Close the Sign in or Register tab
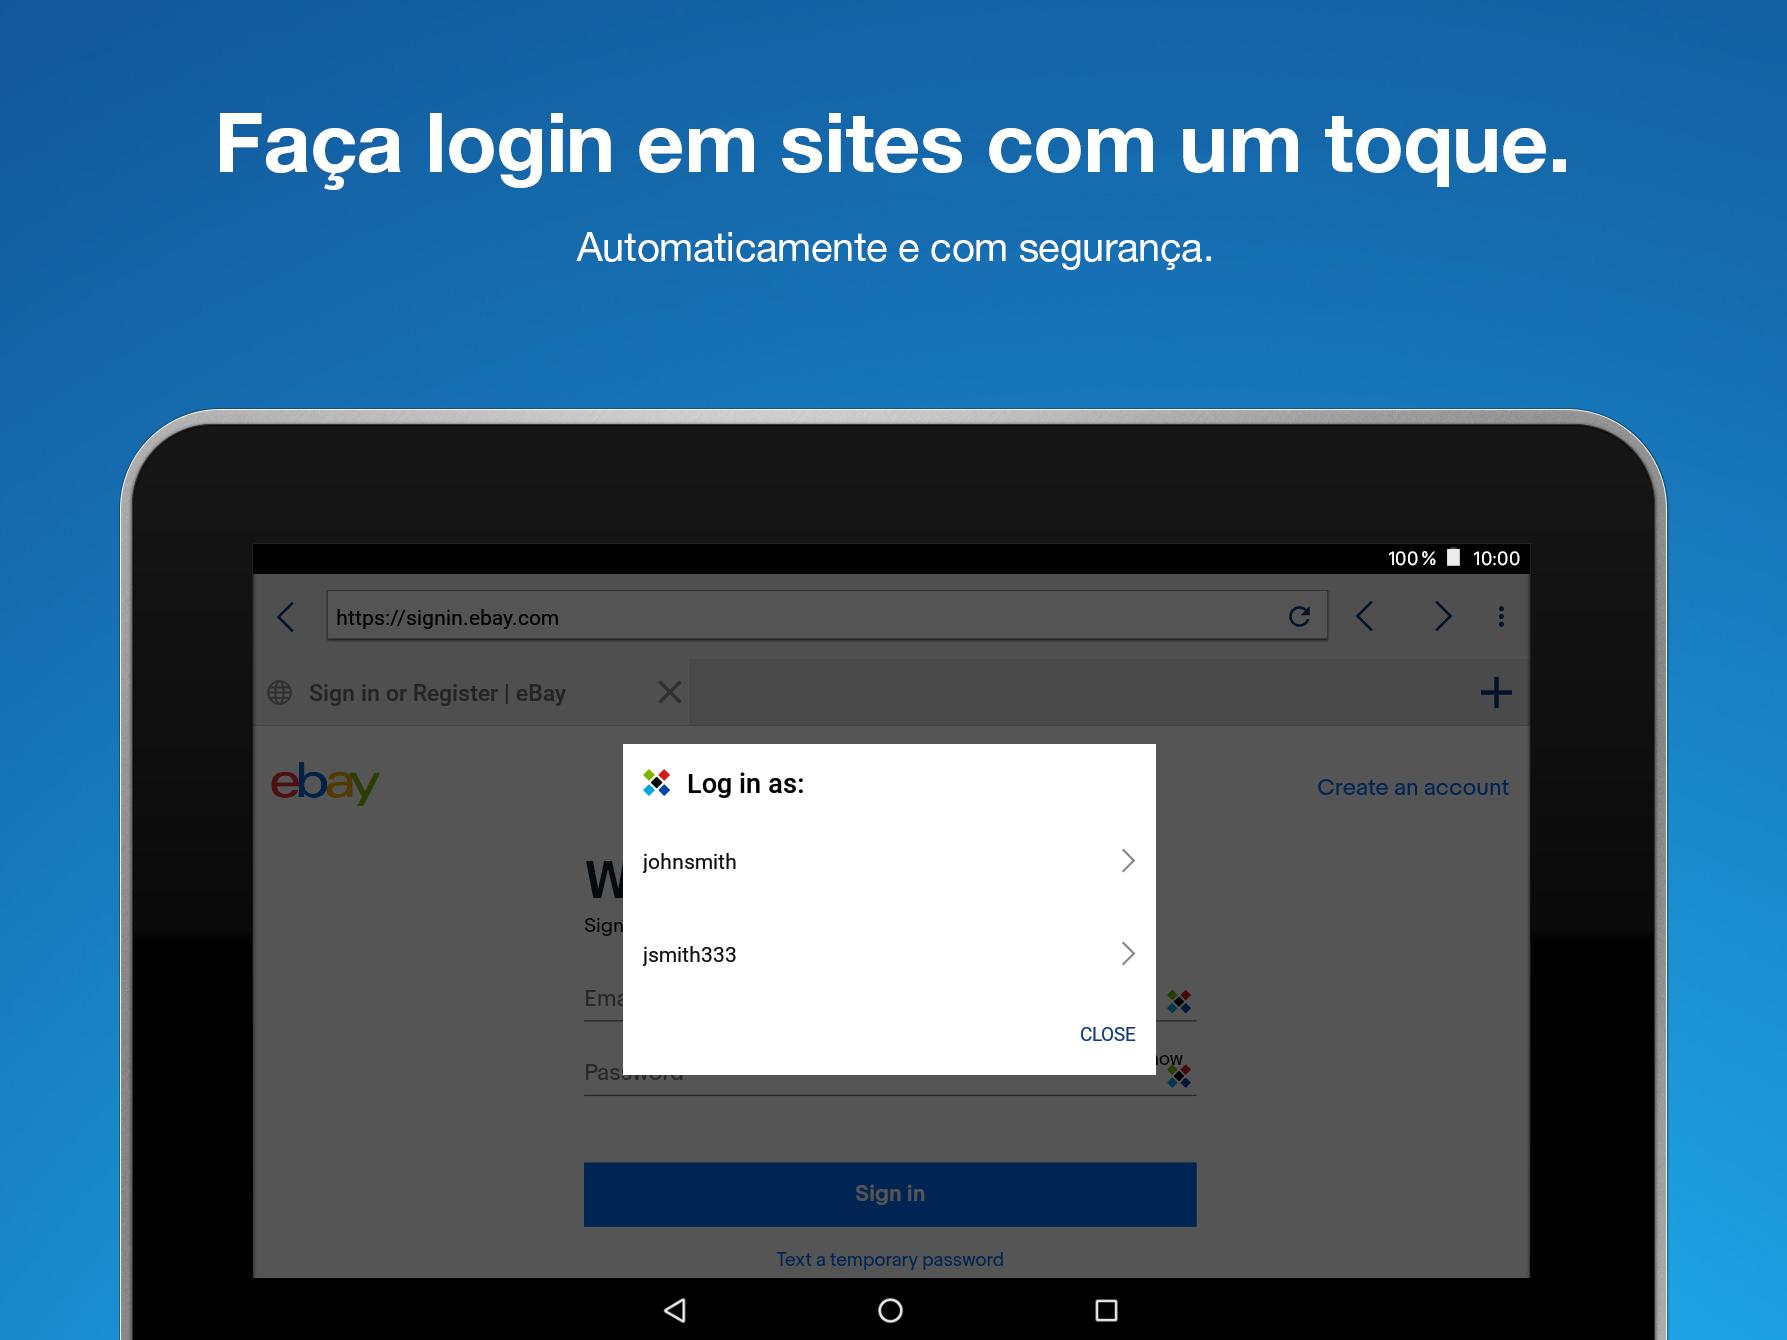 [x=670, y=692]
